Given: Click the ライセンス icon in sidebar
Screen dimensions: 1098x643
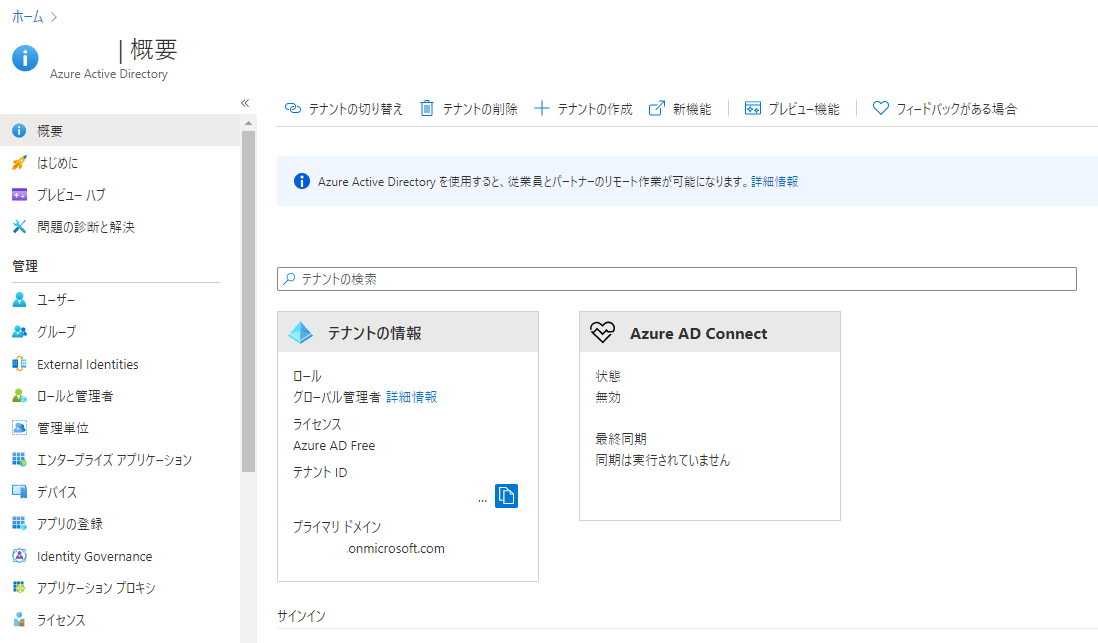Looking at the screenshot, I should (19, 620).
